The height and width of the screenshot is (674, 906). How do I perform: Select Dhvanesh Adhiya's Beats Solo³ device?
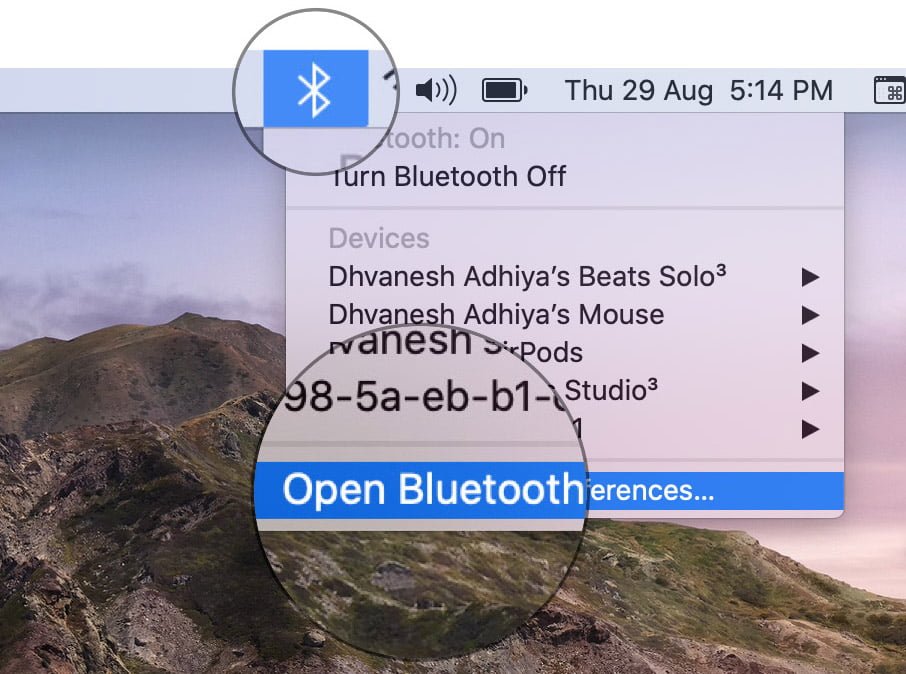527,277
